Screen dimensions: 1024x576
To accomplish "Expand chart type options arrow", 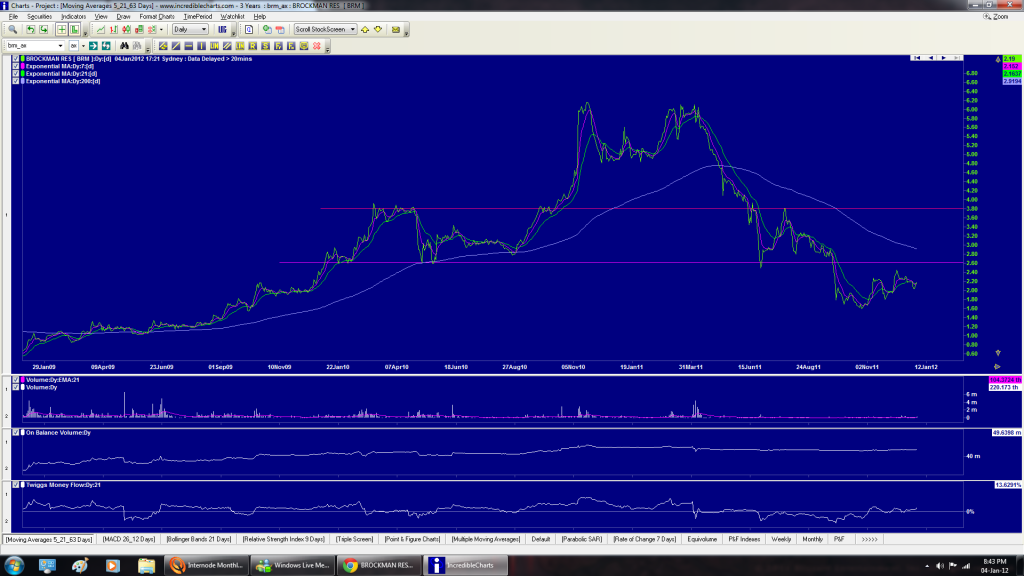I will [161, 29].
